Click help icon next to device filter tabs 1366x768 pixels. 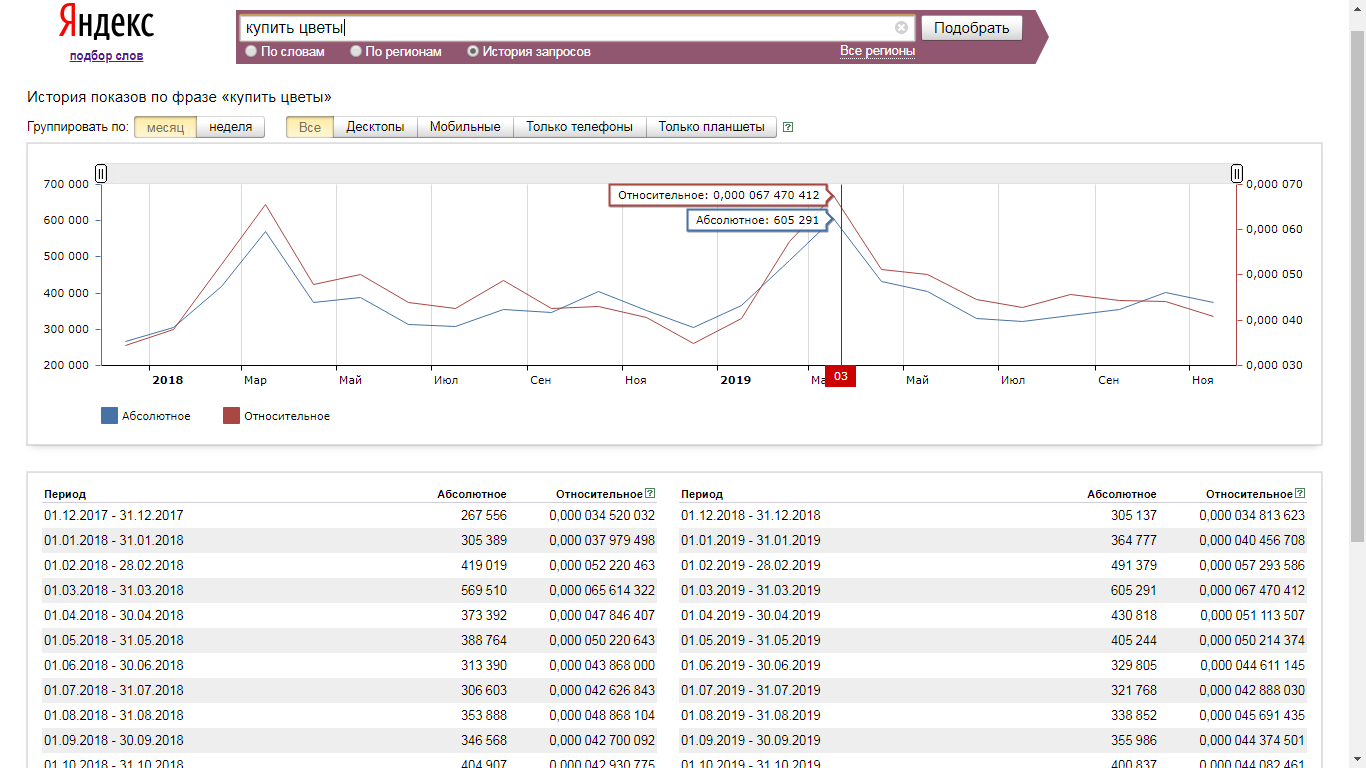coord(788,127)
